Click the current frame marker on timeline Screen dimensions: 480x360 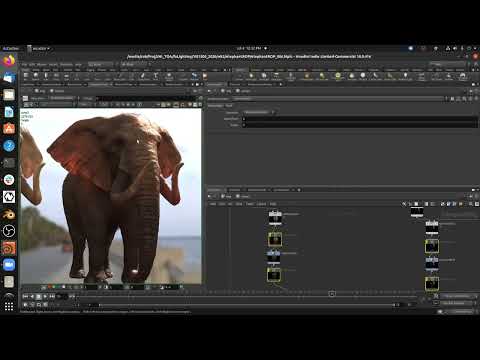click(x=332, y=294)
